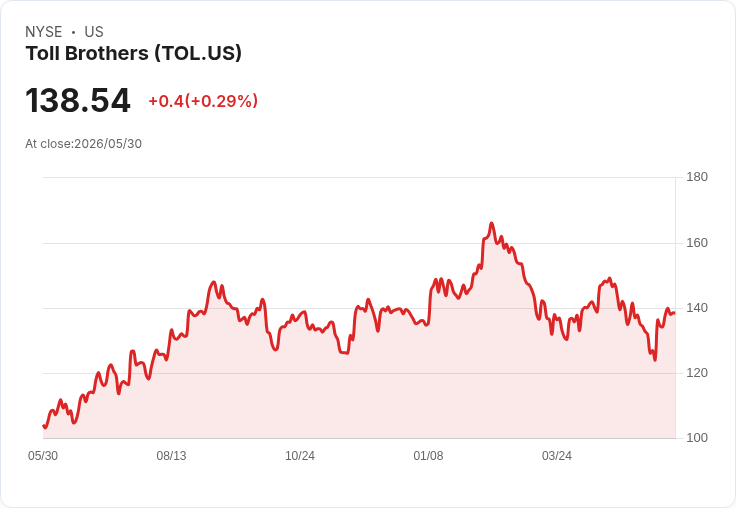736x508 pixels.
Task: Click the US market label
Action: (x=94, y=32)
